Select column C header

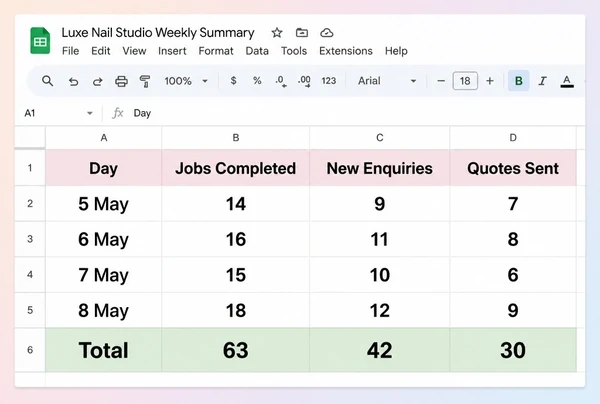coord(380,138)
